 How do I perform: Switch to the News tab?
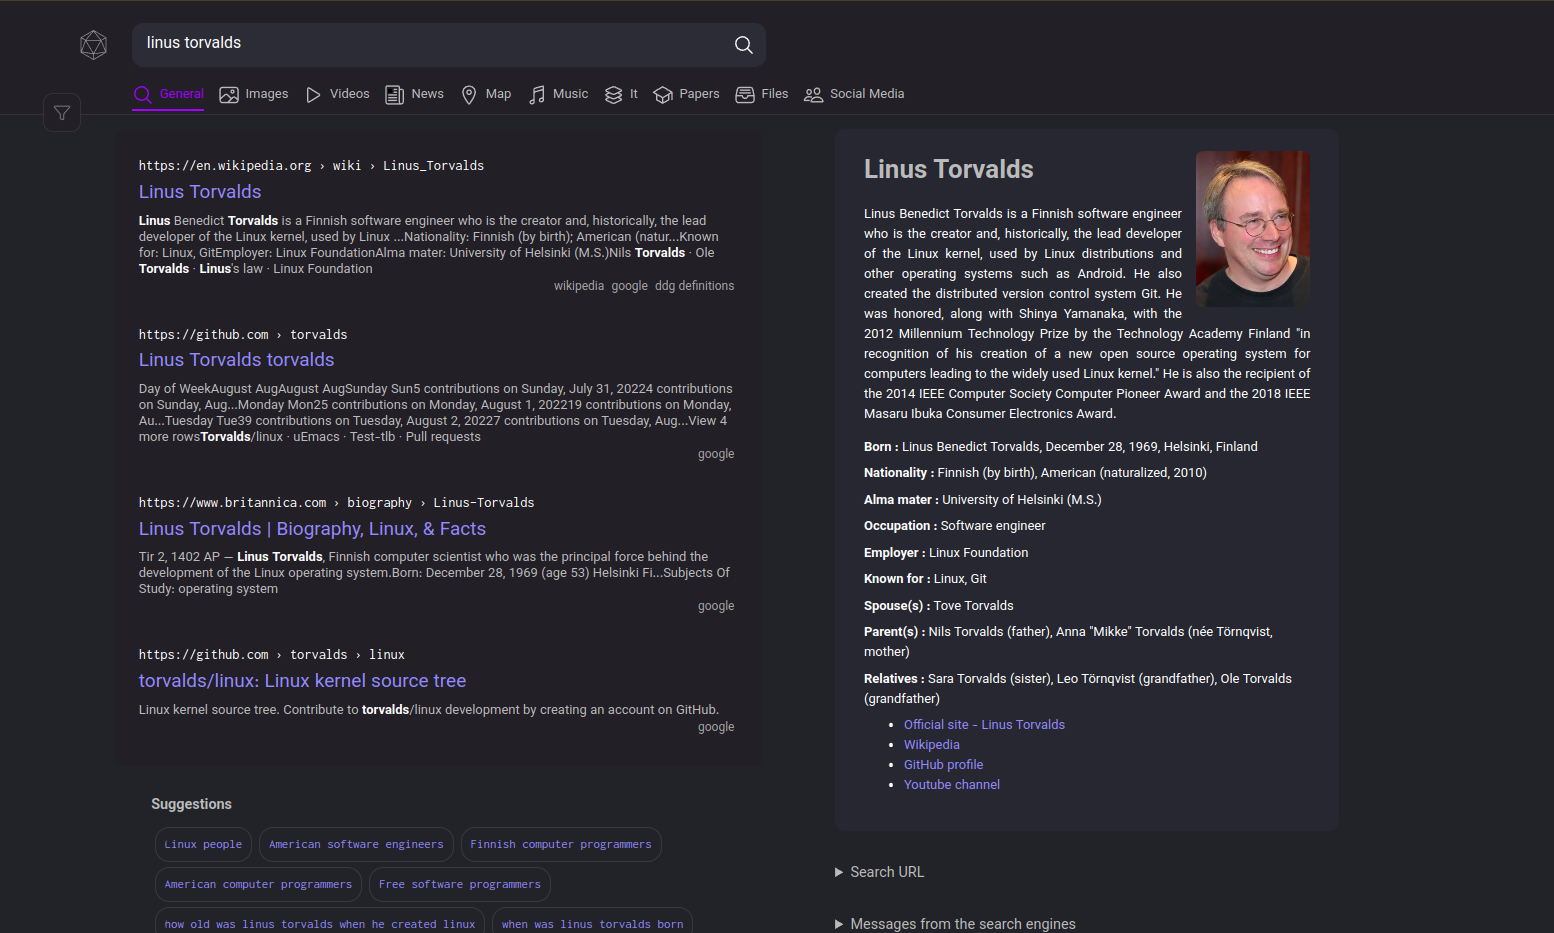pos(414,95)
